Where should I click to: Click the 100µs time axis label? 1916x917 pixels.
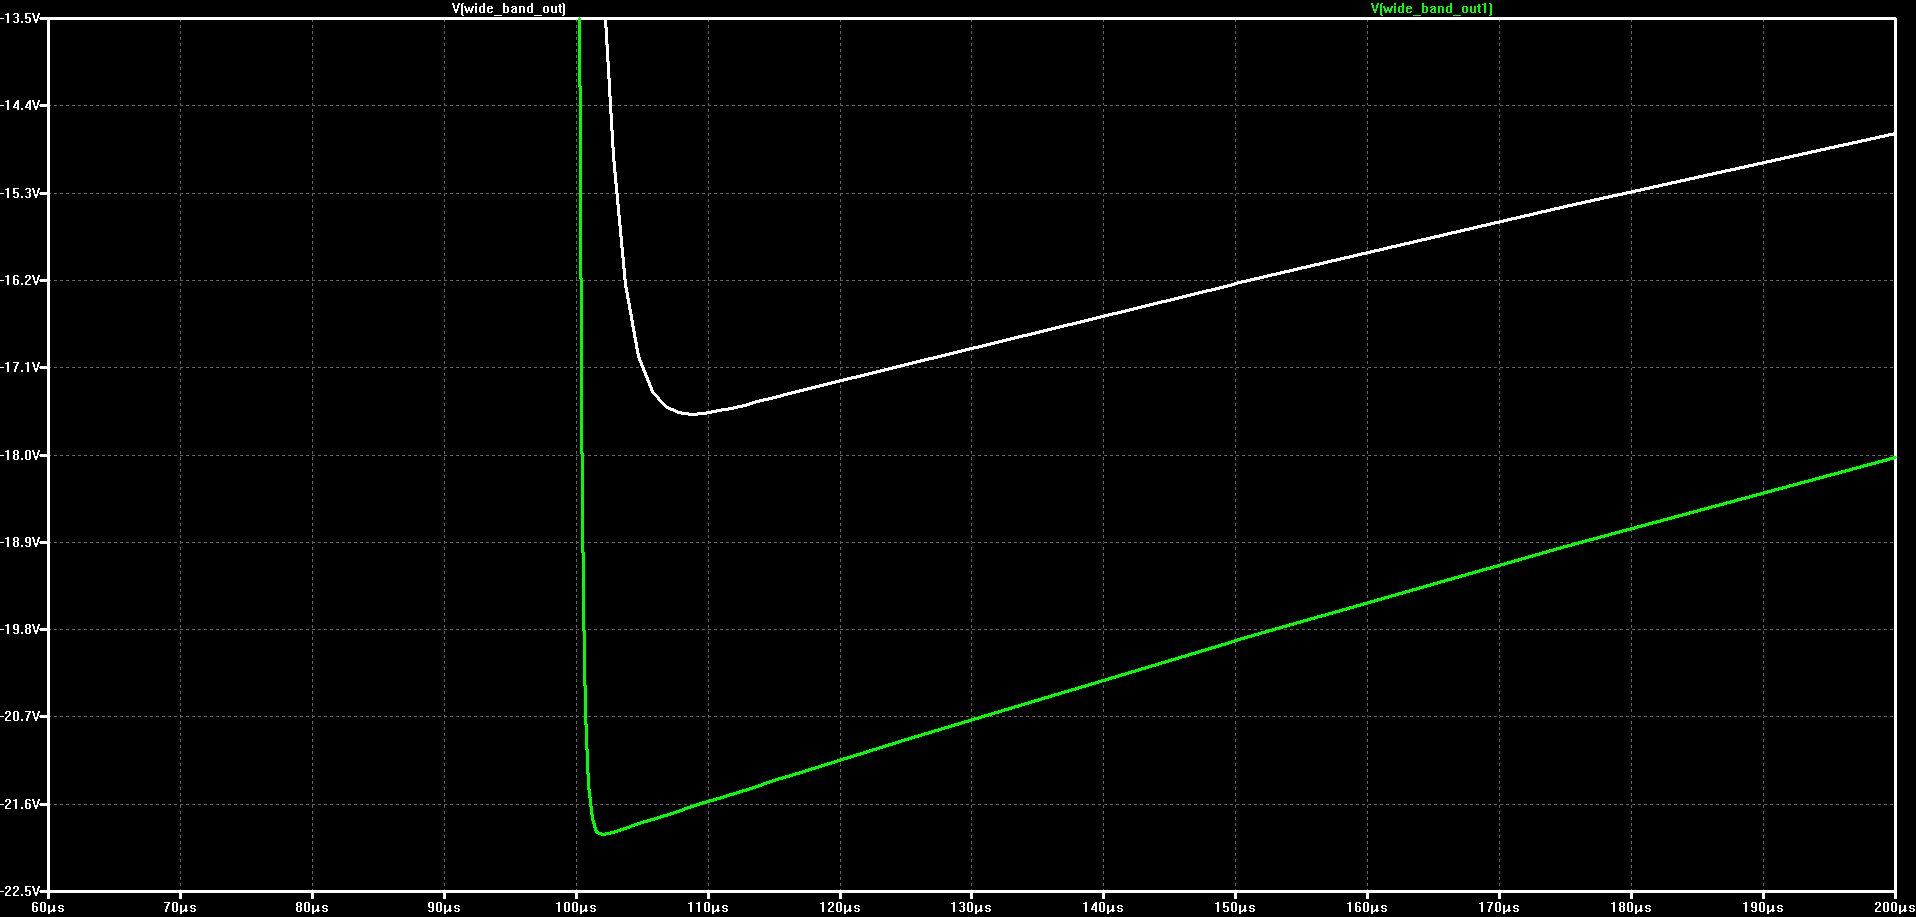pyautogui.click(x=576, y=908)
